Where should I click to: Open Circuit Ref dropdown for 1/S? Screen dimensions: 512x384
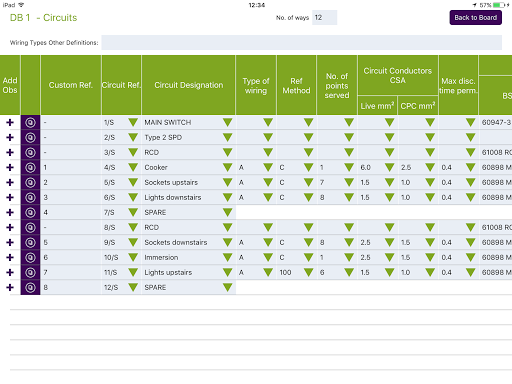tap(133, 122)
